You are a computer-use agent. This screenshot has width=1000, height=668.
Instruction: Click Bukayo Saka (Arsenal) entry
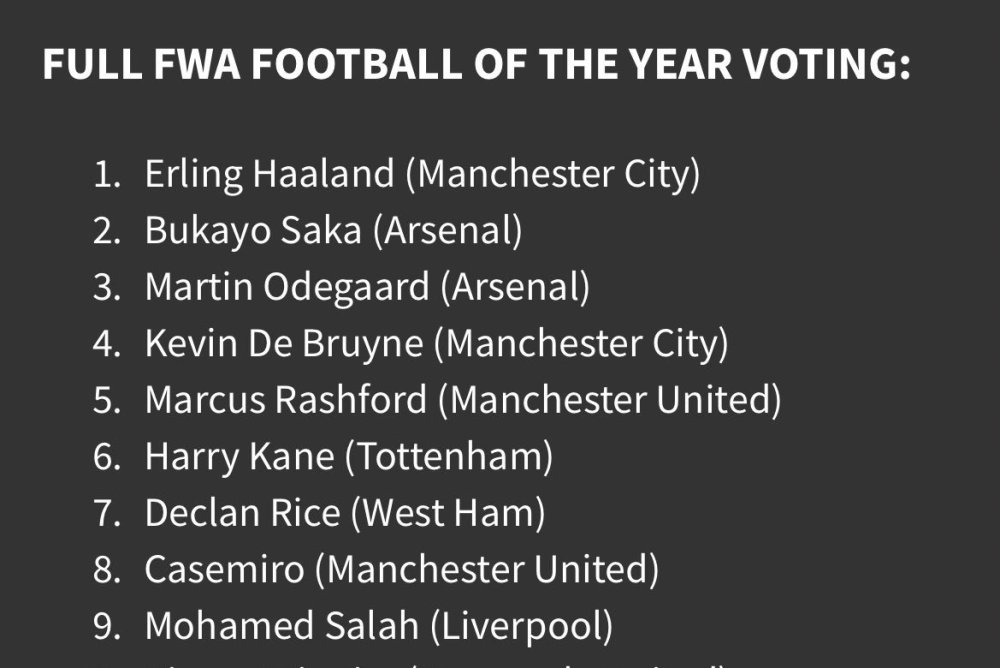coord(334,230)
